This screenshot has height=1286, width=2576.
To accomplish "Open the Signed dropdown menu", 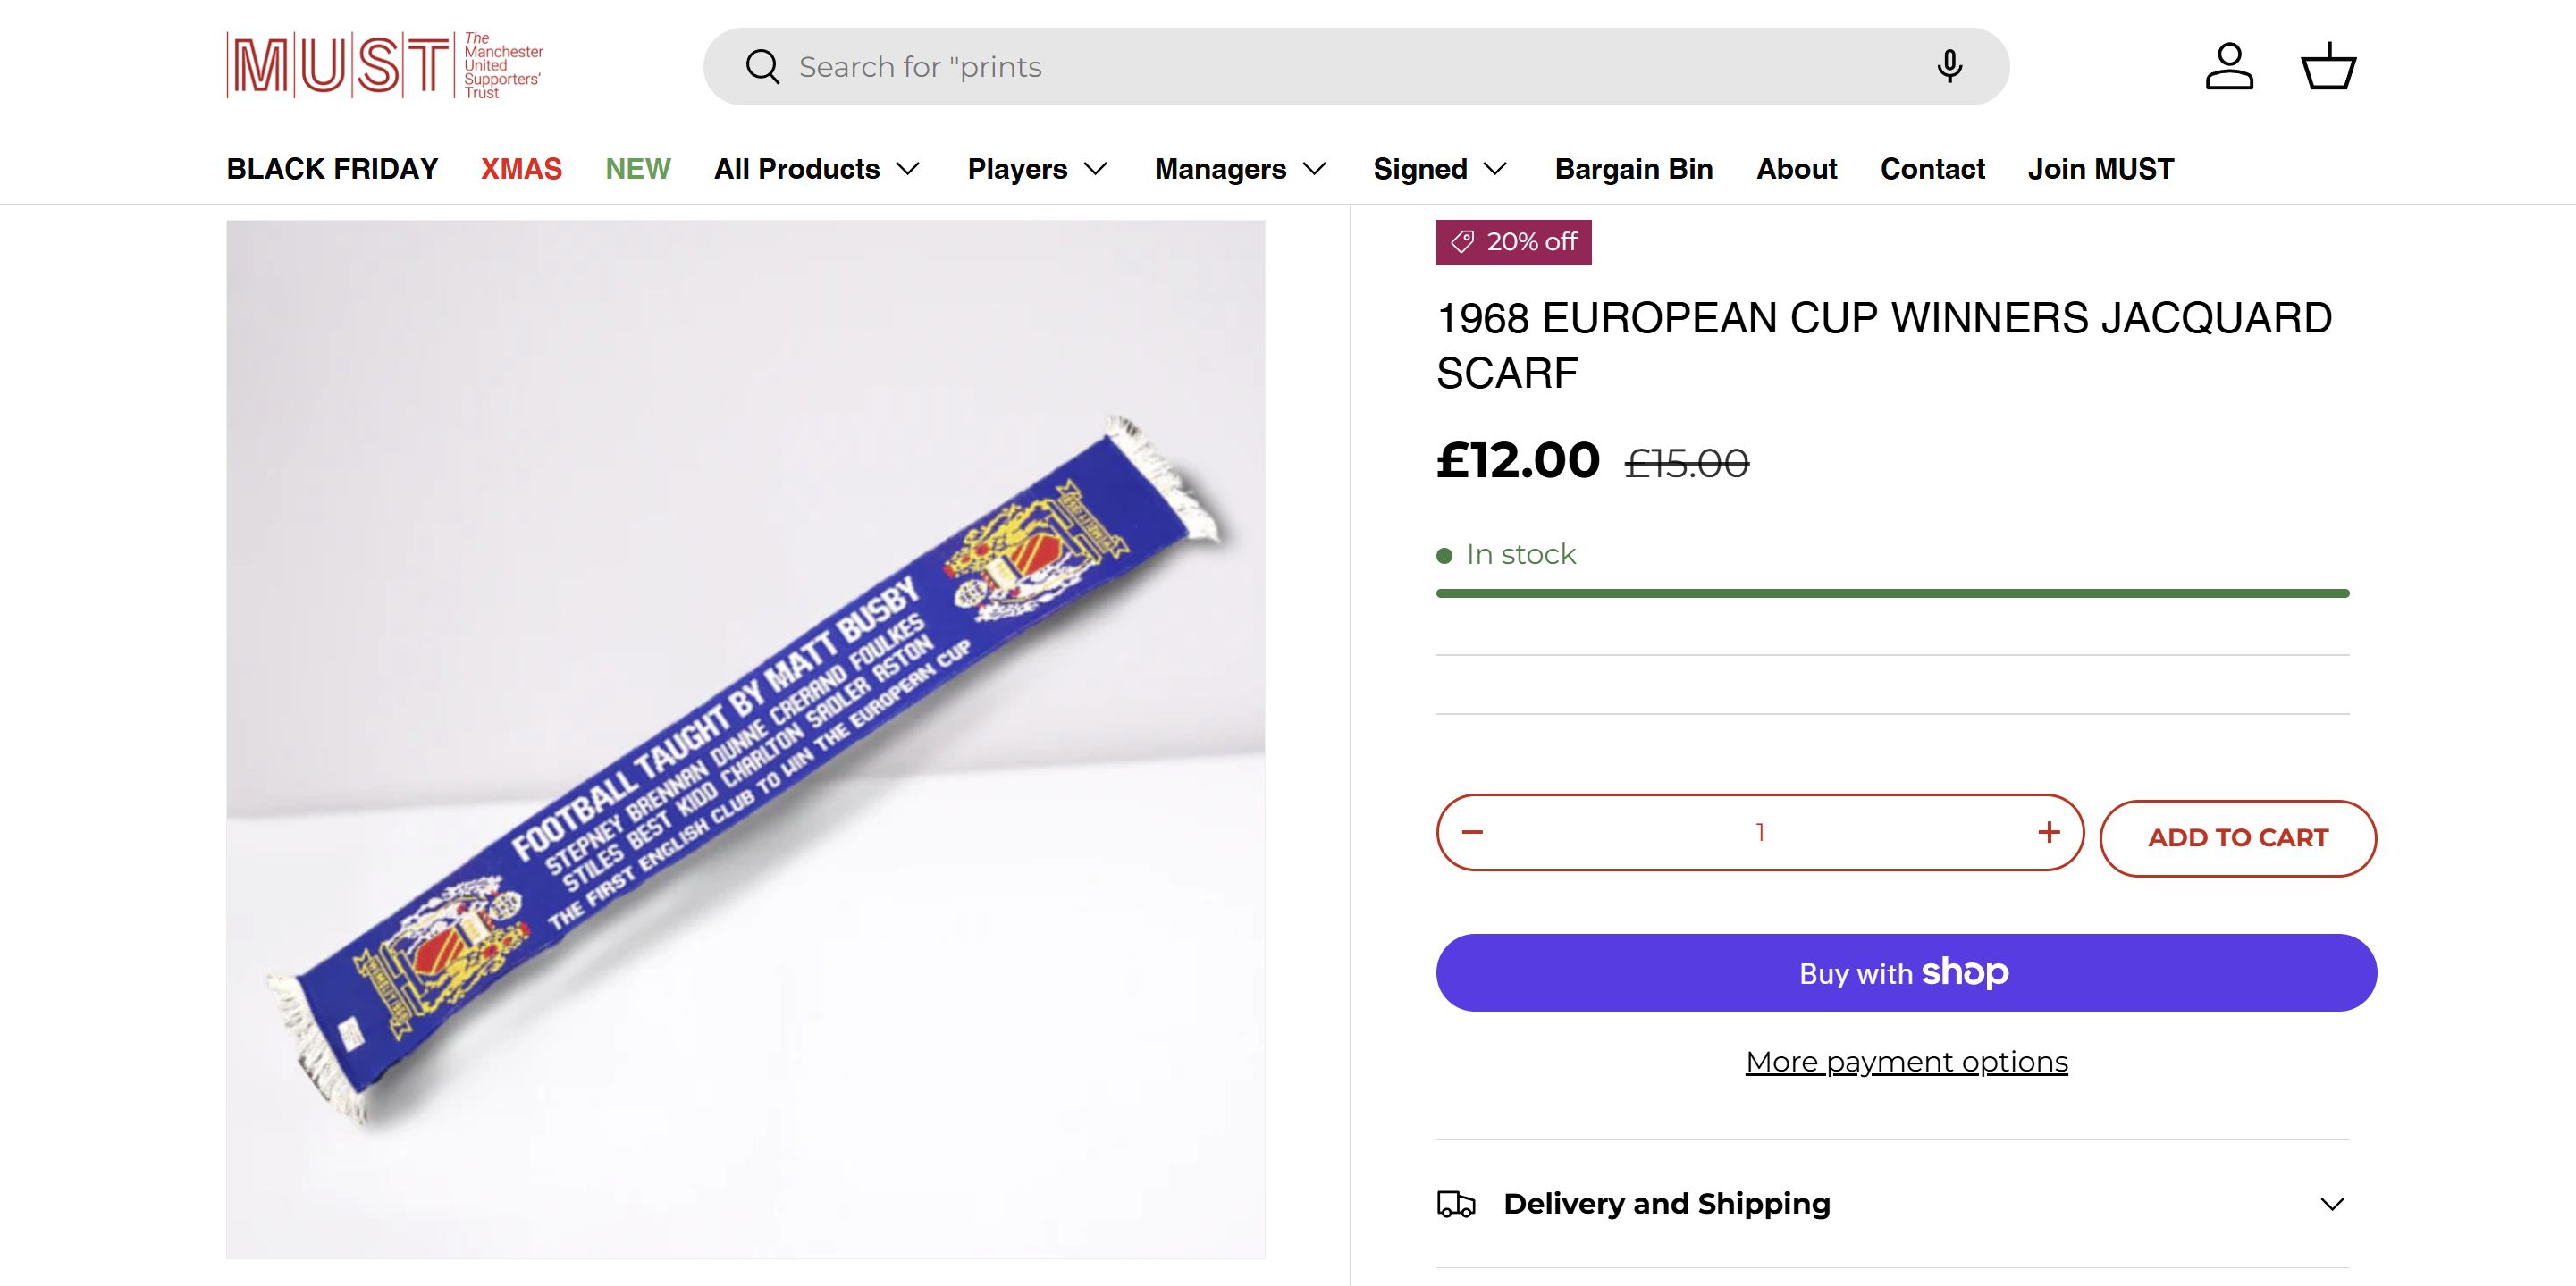I will point(1439,169).
